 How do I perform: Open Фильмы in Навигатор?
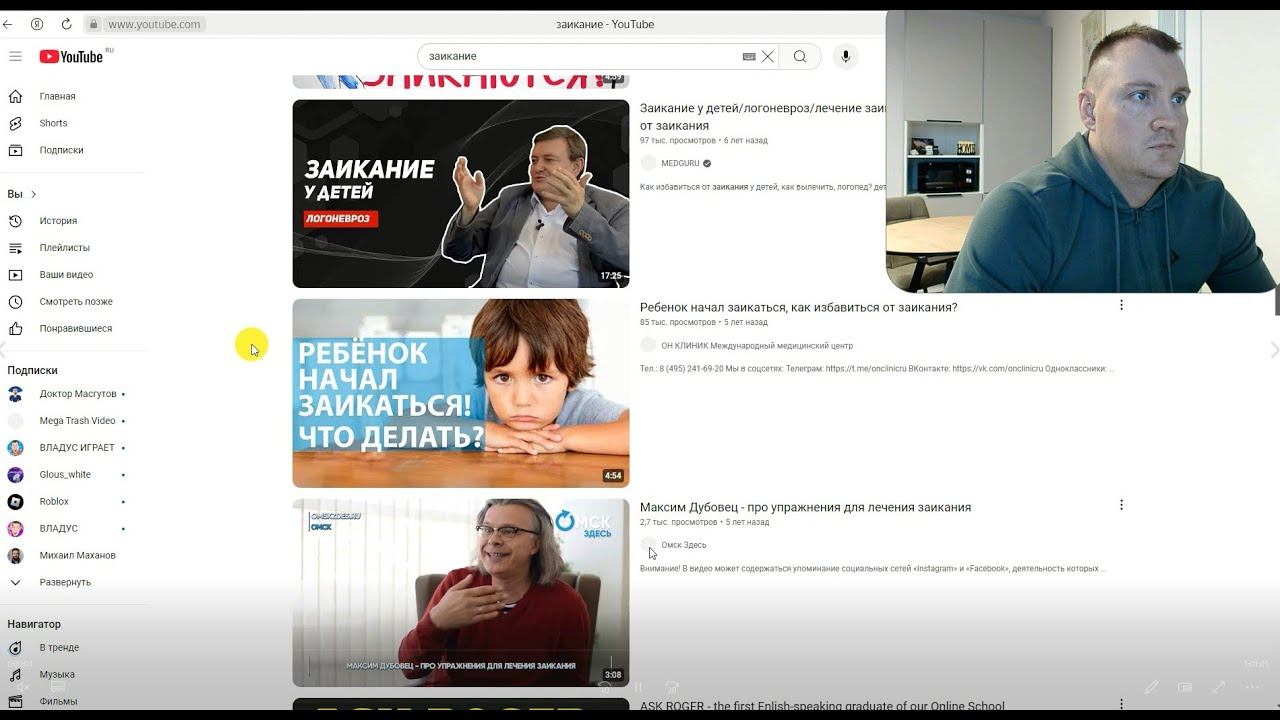58,701
